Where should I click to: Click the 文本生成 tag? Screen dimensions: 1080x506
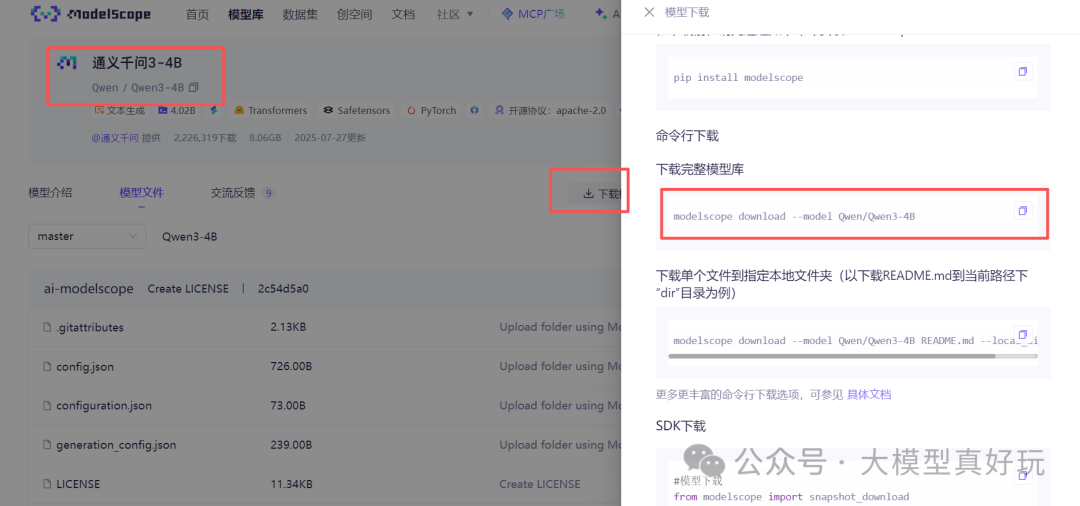pos(119,110)
